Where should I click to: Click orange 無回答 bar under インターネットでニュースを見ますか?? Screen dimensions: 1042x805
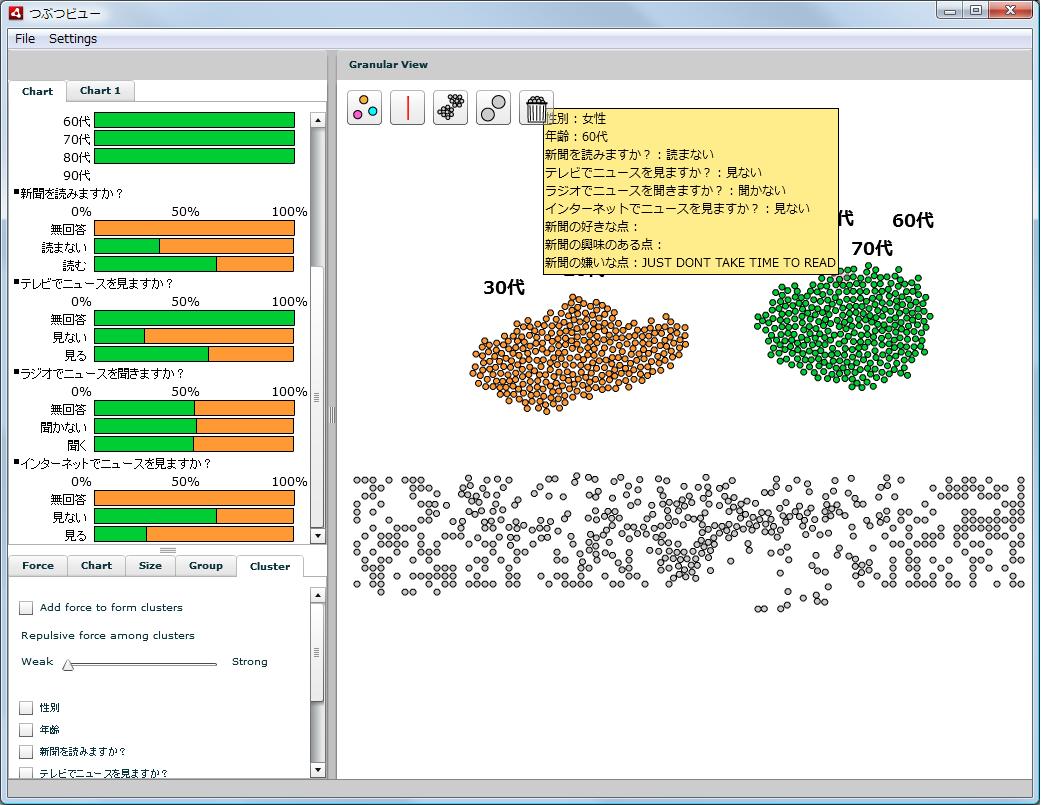pos(195,499)
